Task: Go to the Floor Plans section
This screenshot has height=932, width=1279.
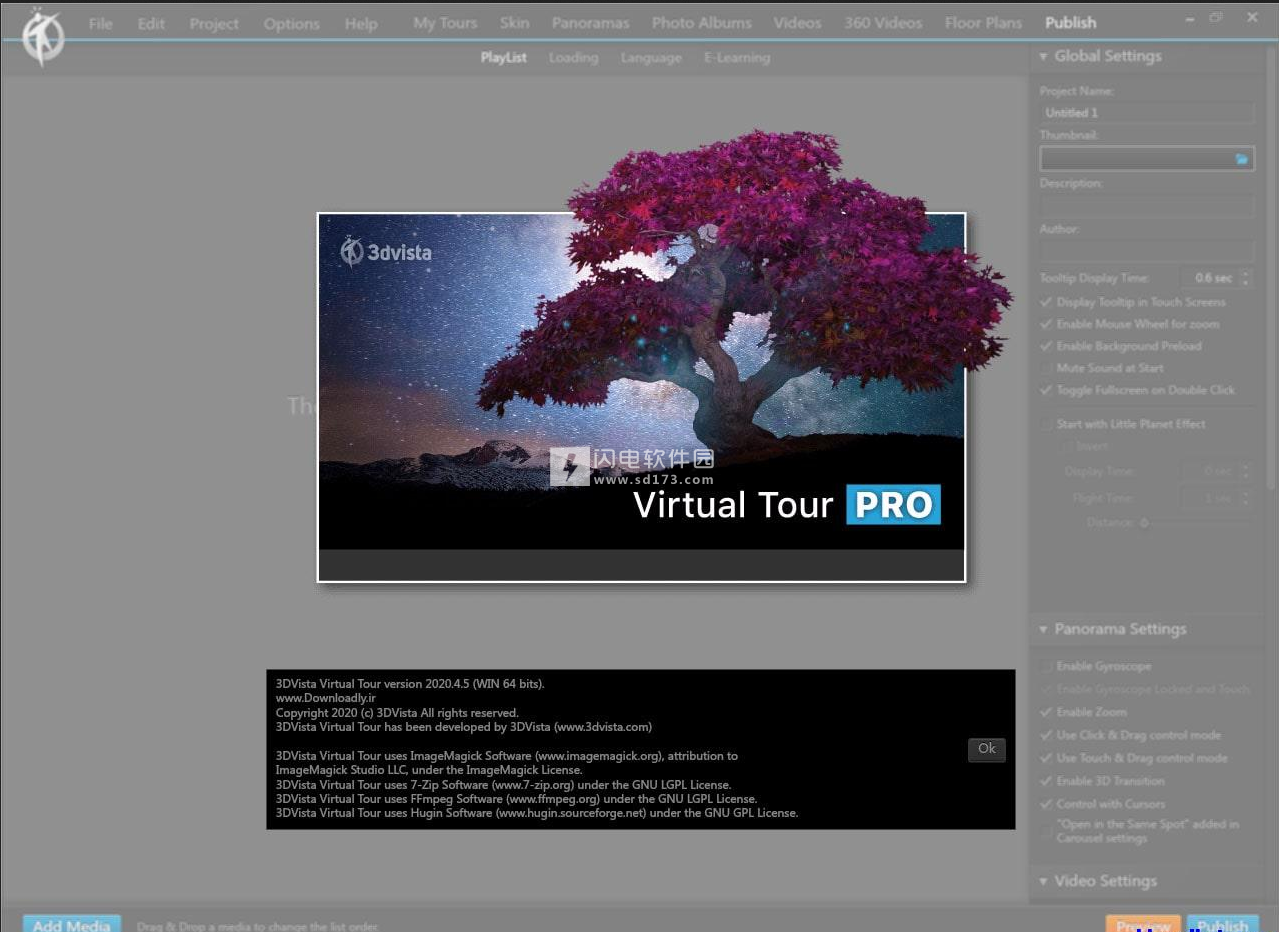Action: coord(984,22)
